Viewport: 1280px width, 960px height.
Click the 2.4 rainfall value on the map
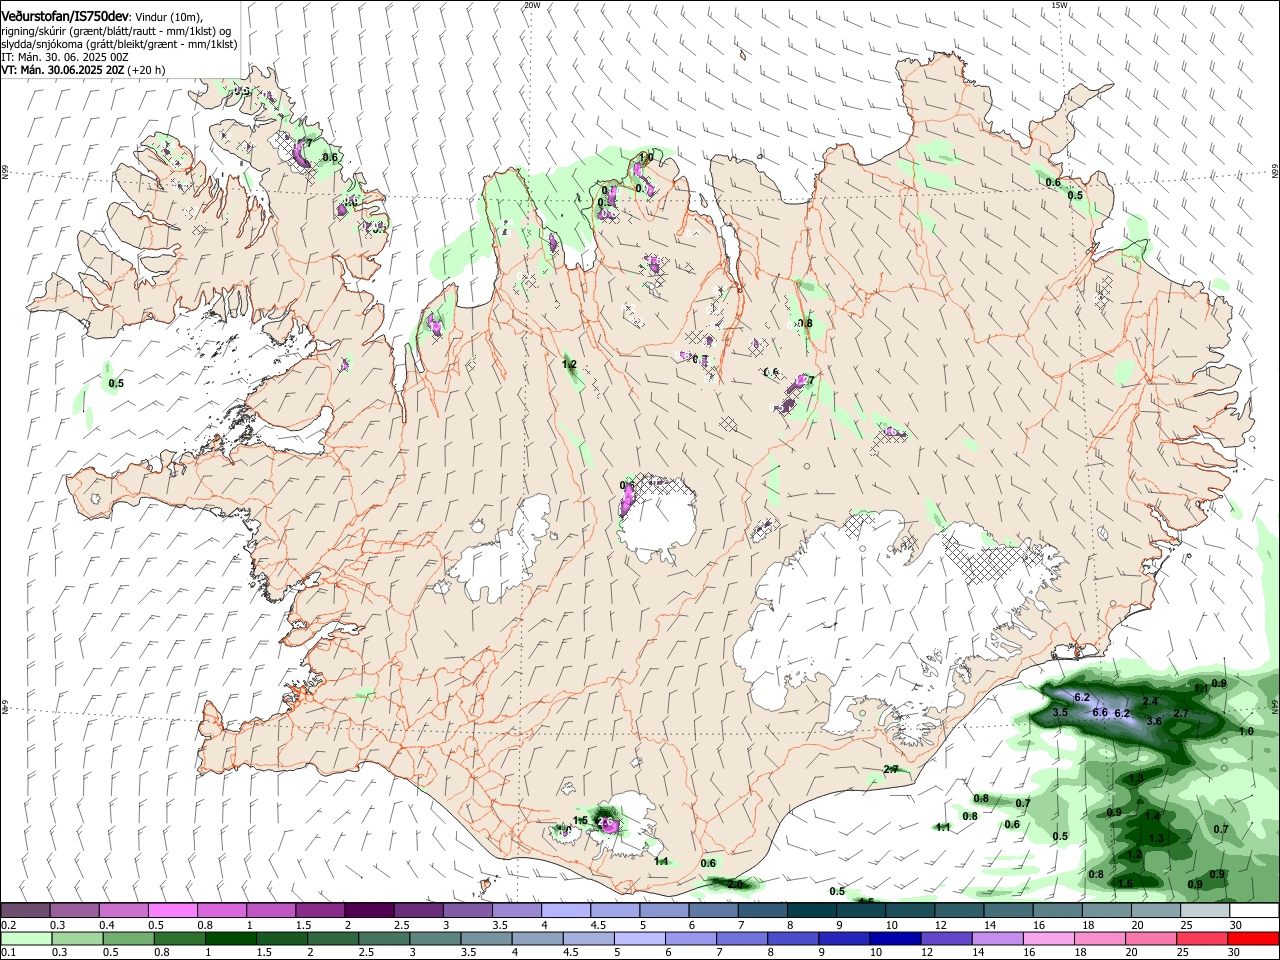click(x=1150, y=702)
